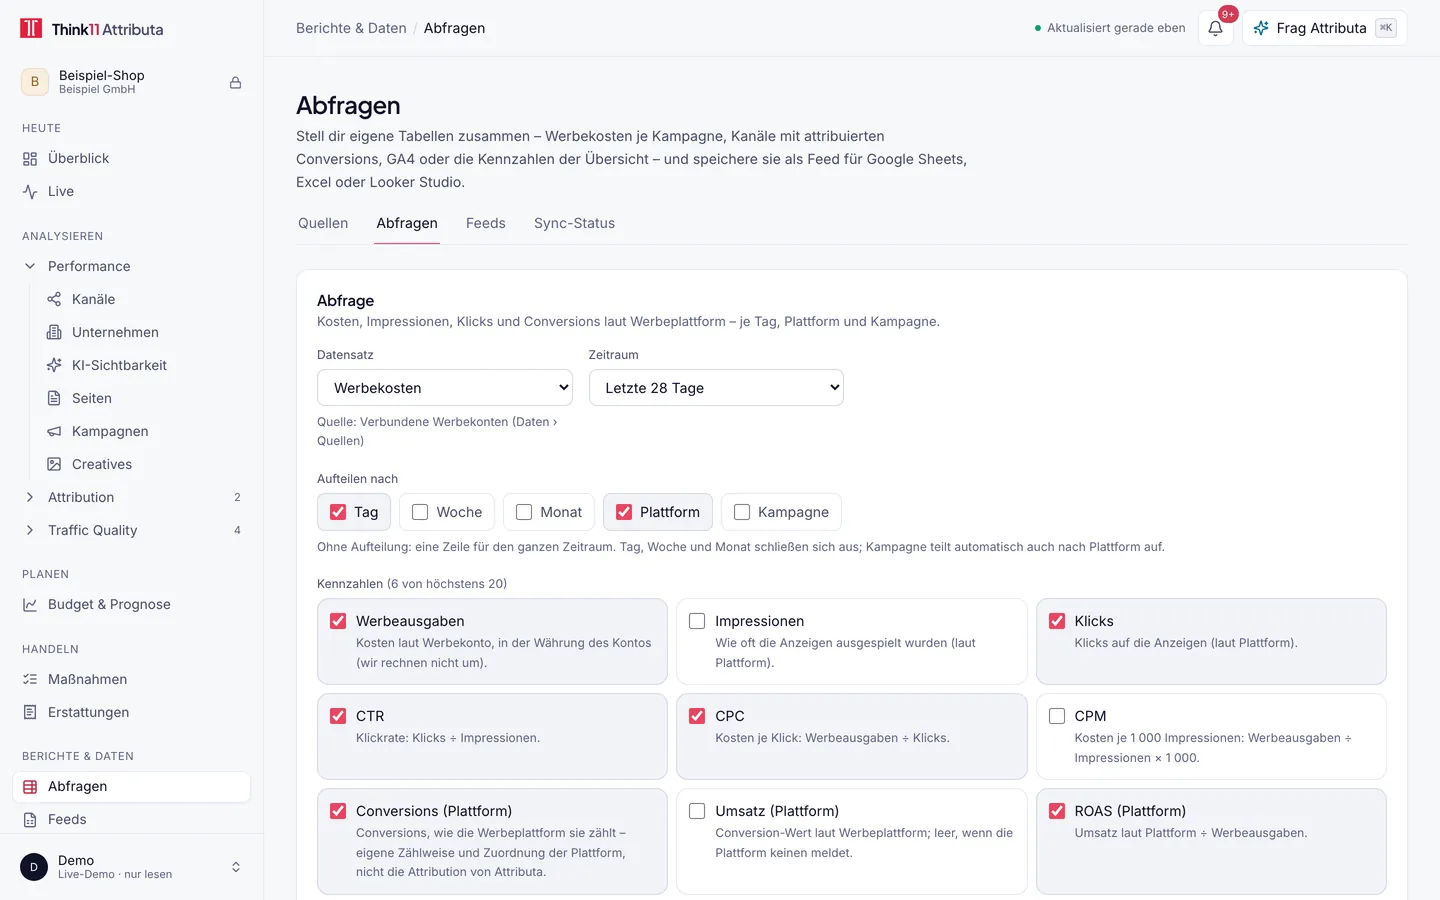Click the Erstattungen receipt icon
Screen dimensions: 1440x900
click(30, 712)
